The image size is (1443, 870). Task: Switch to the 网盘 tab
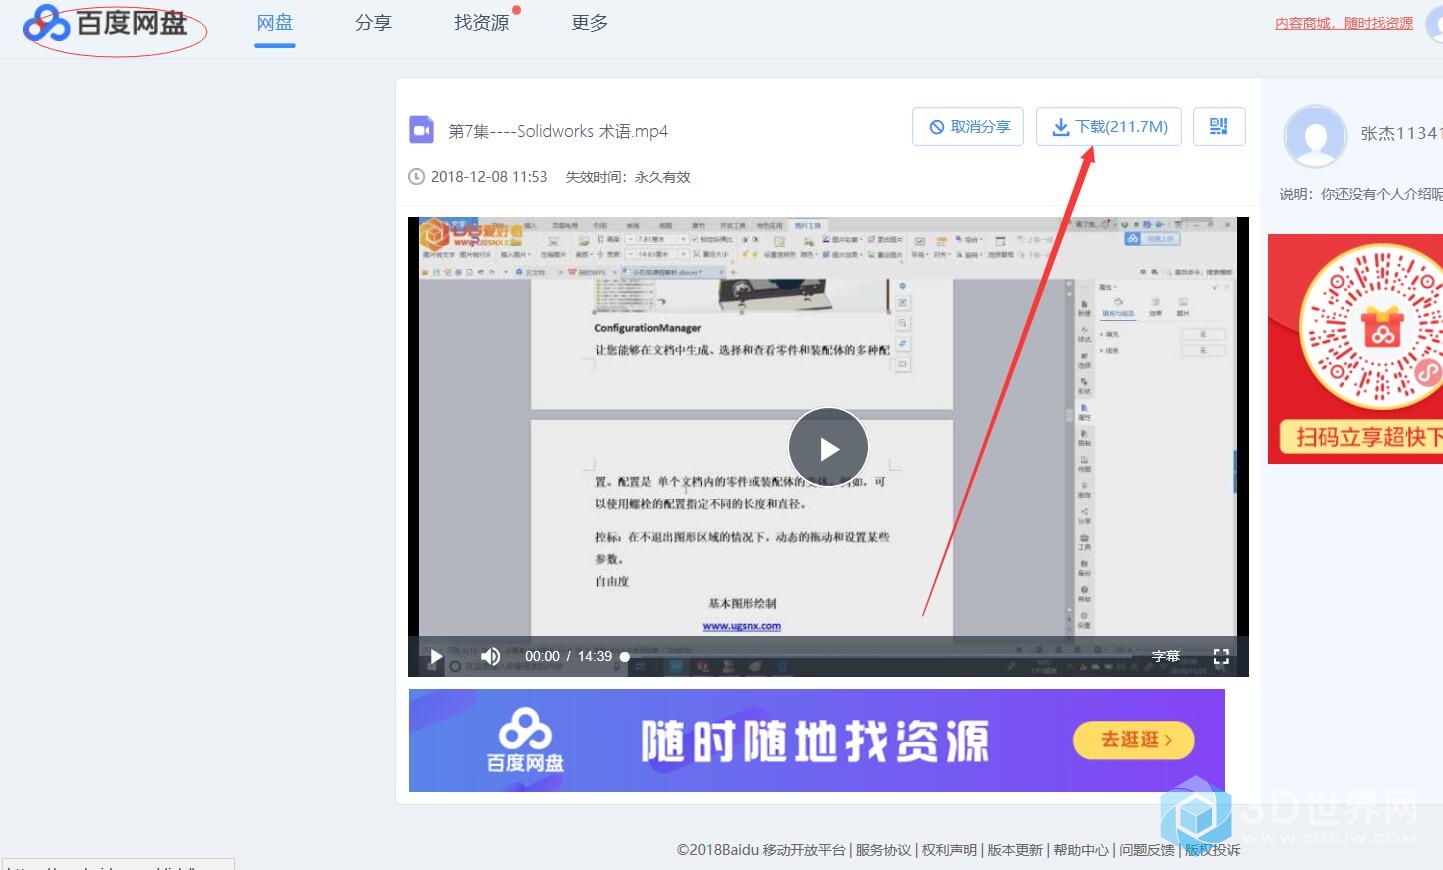coord(274,22)
